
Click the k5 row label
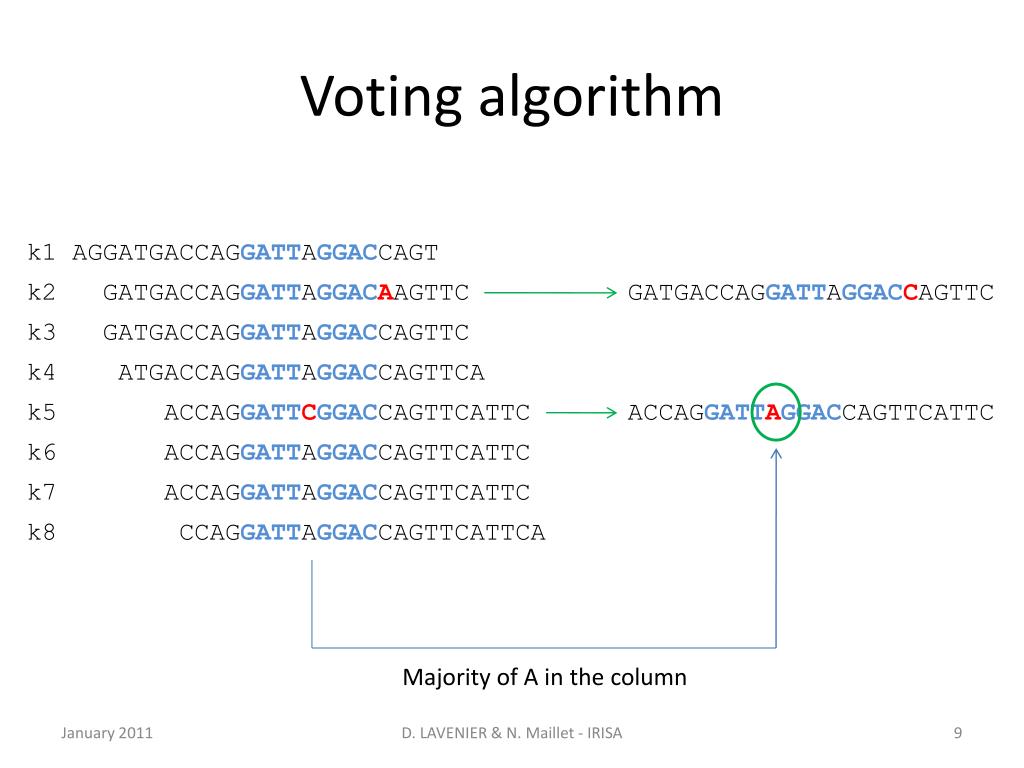coord(41,412)
